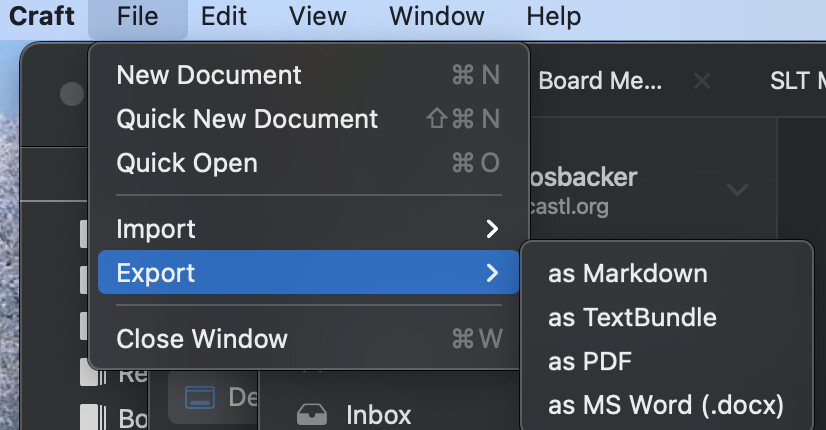
Task: Close the Board Me... tab
Action: (x=702, y=82)
